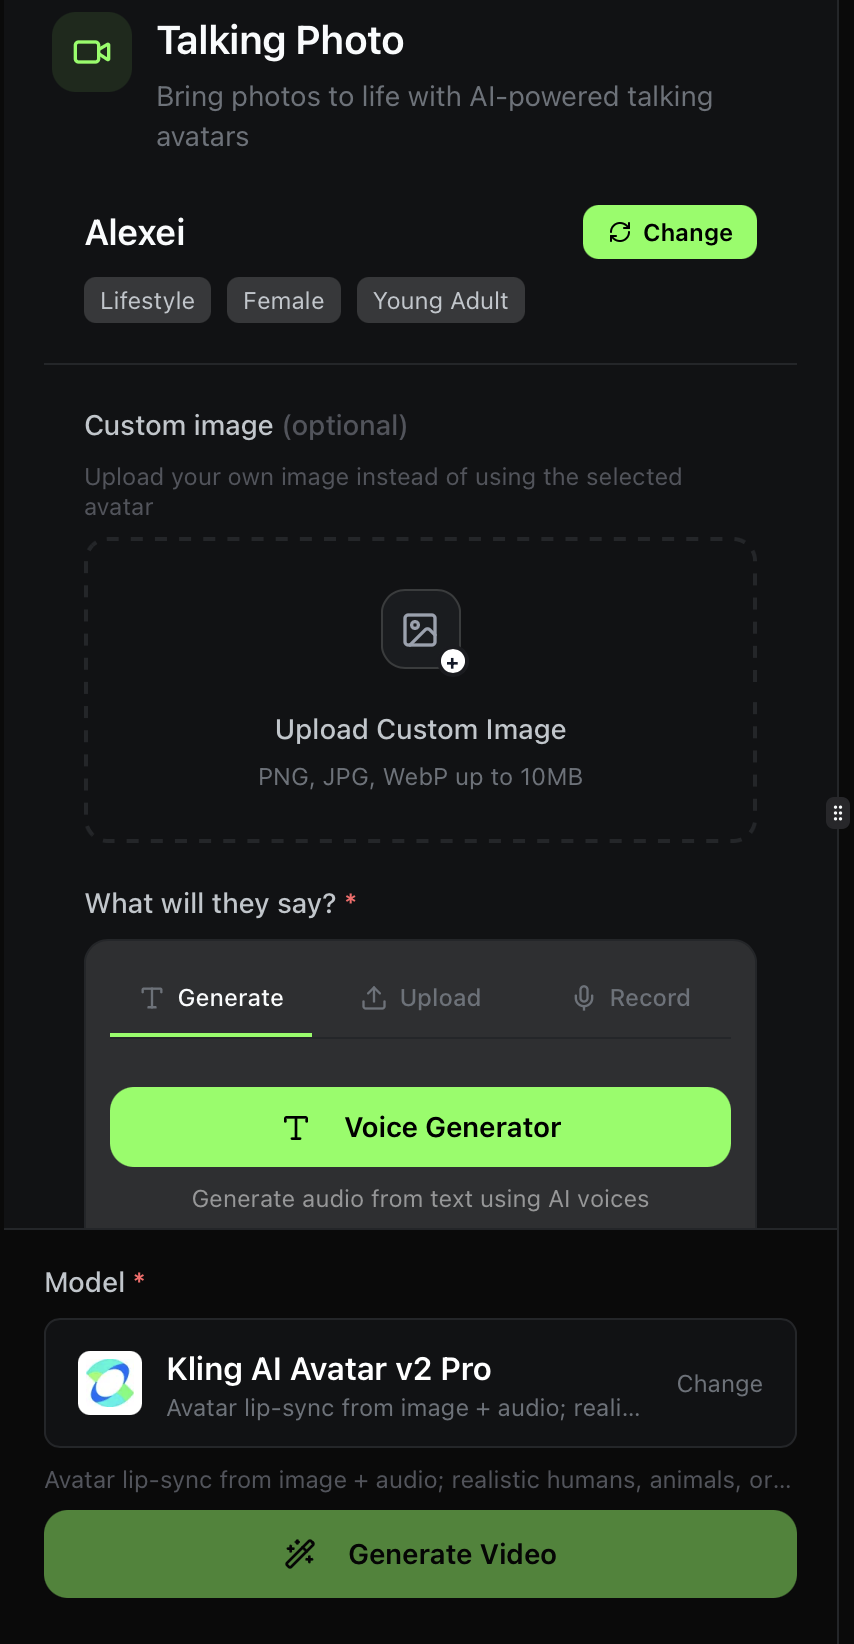Select the text icon on the Generate tab
Image resolution: width=854 pixels, height=1644 pixels.
152,997
